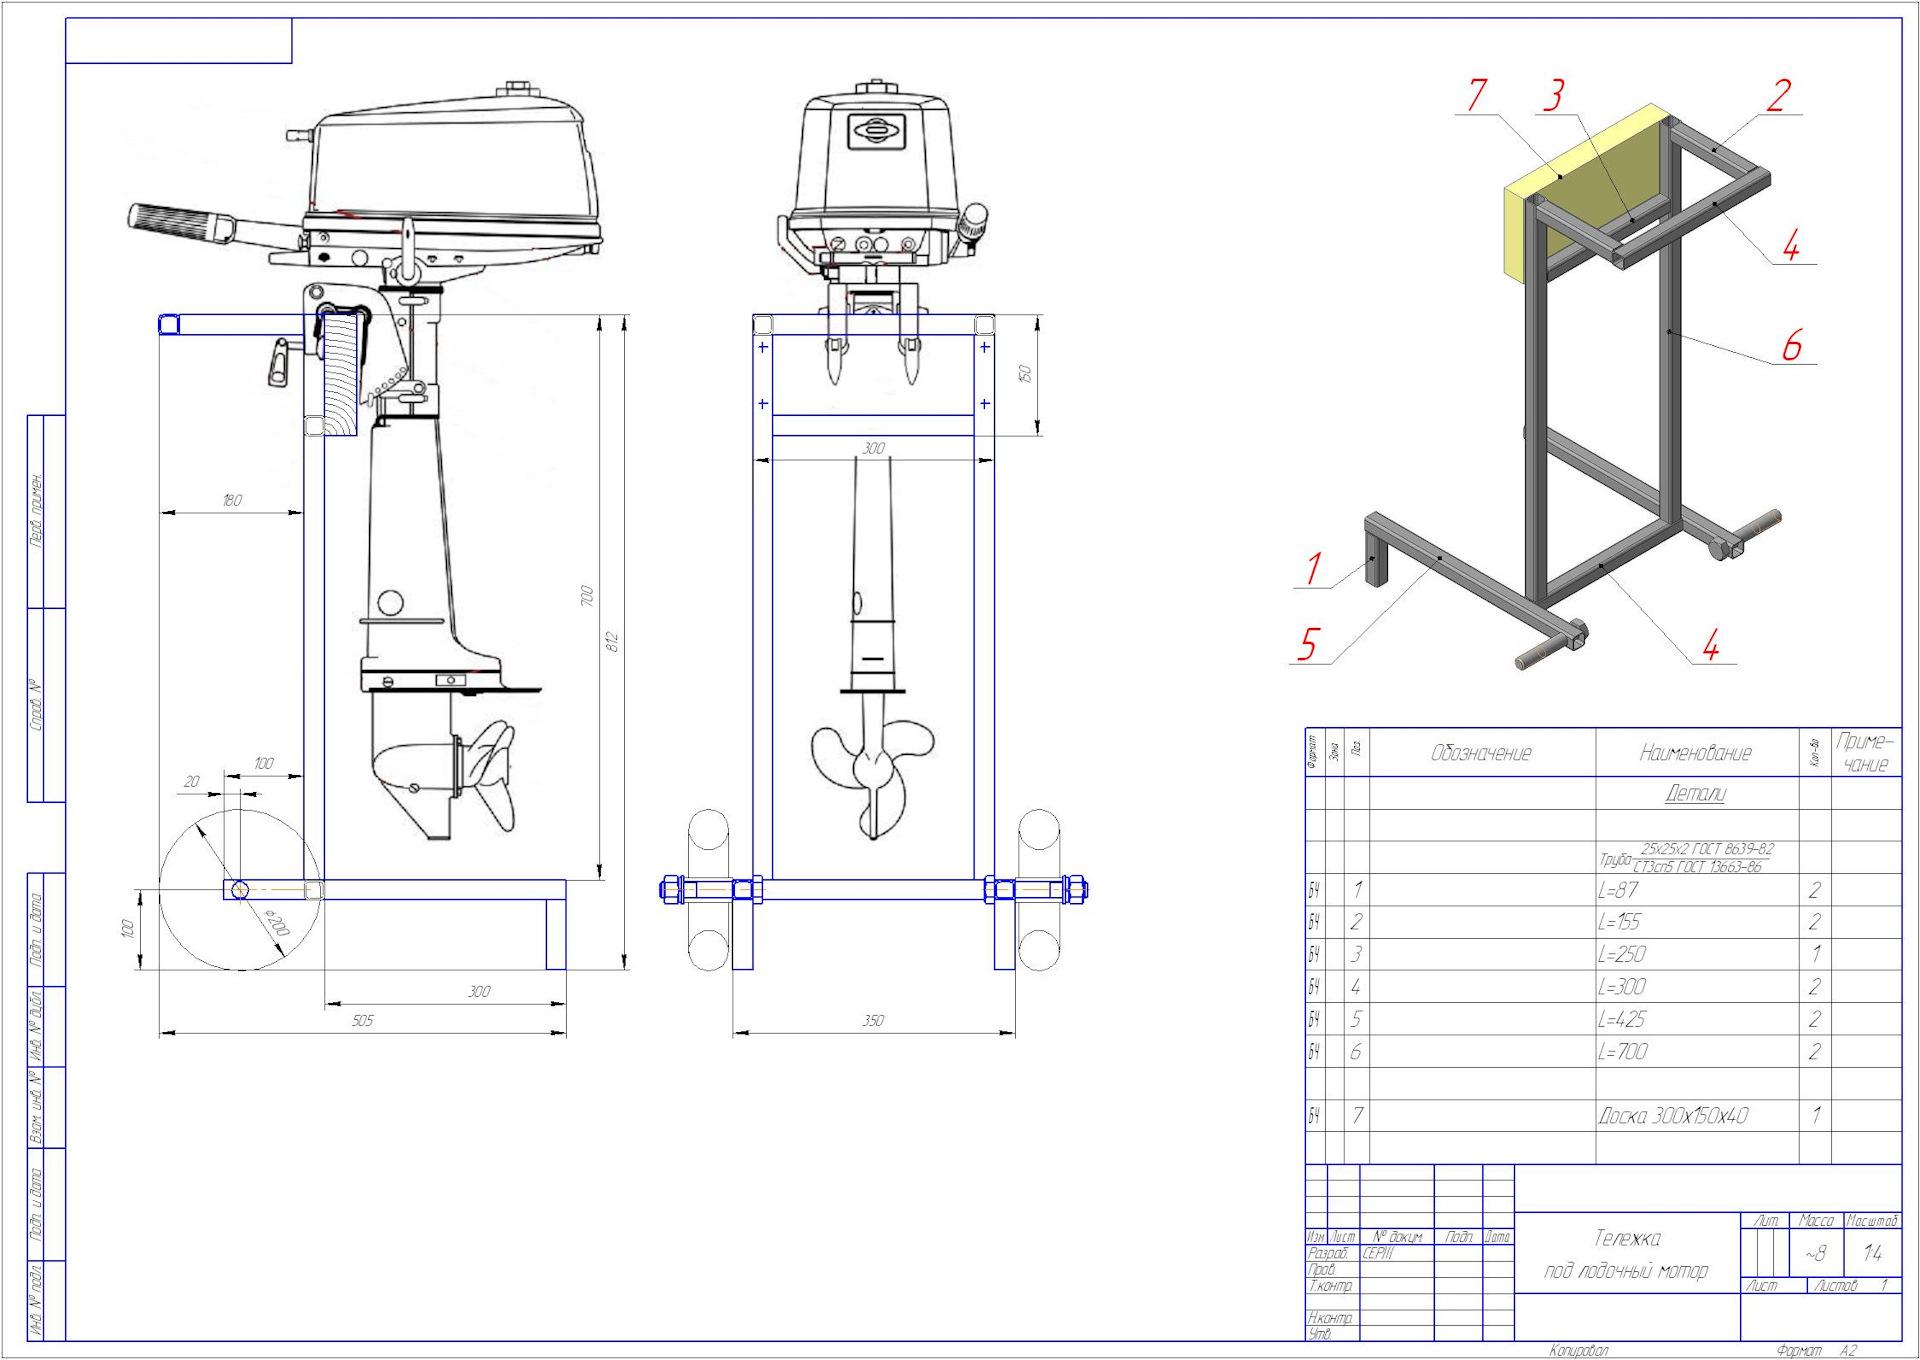Click the red callout number 6
The height and width of the screenshot is (1360, 1920).
(1791, 346)
